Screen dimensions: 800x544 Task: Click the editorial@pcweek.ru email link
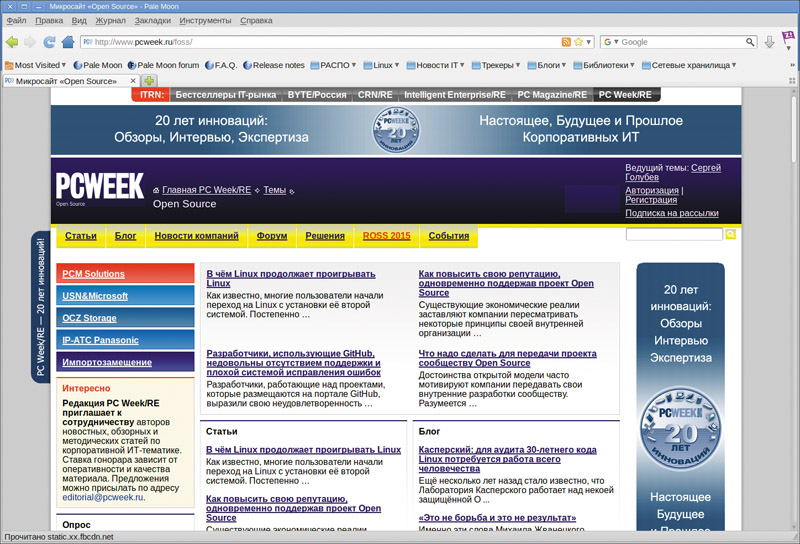103,497
